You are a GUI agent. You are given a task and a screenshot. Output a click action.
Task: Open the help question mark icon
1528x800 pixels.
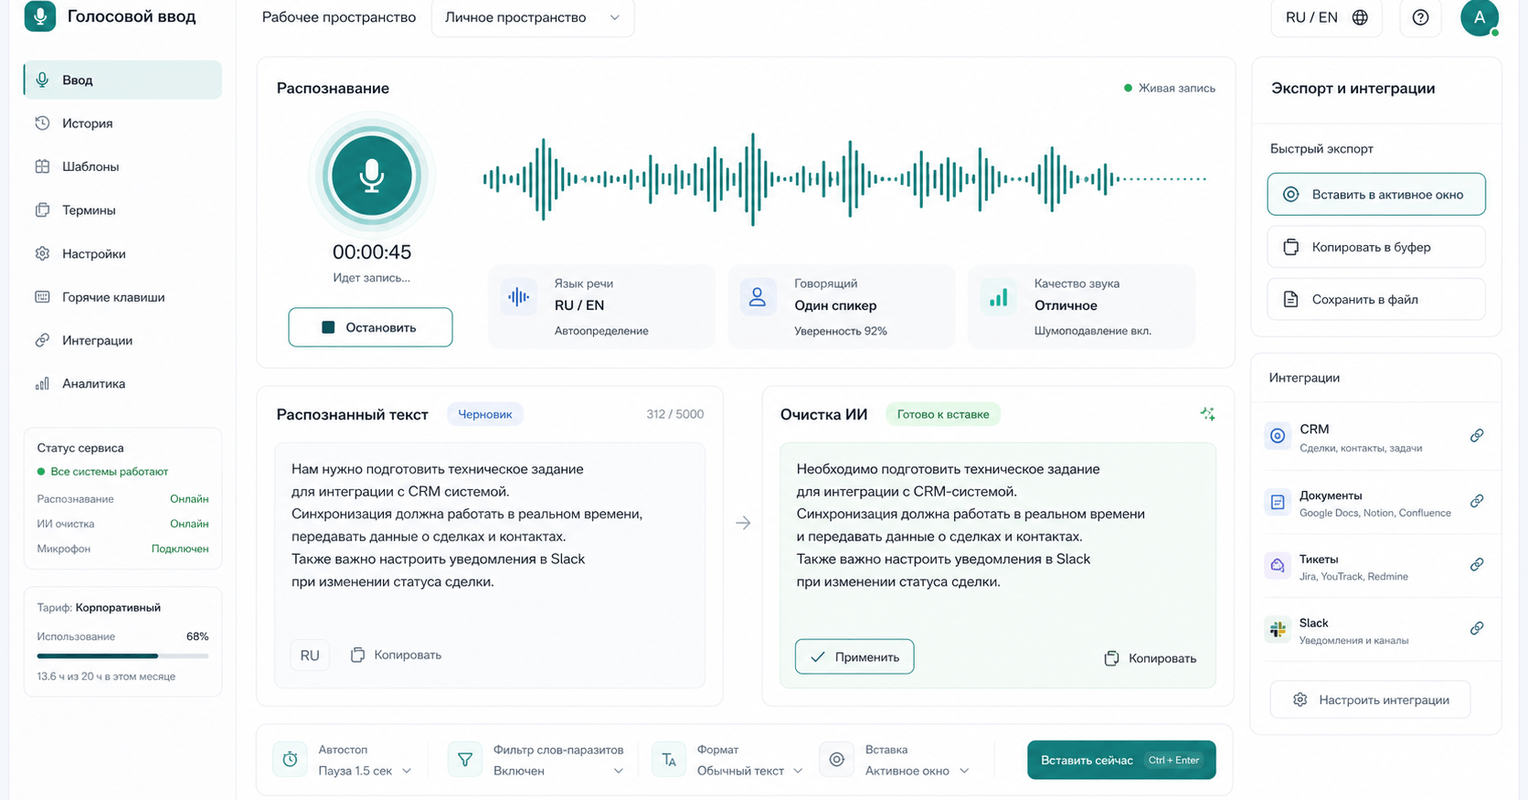1420,17
